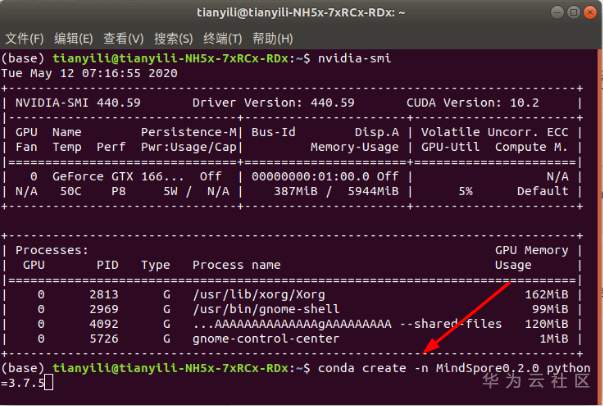Click gnome-control-center process name
Viewport: 603px width, 406px height.
266,339
